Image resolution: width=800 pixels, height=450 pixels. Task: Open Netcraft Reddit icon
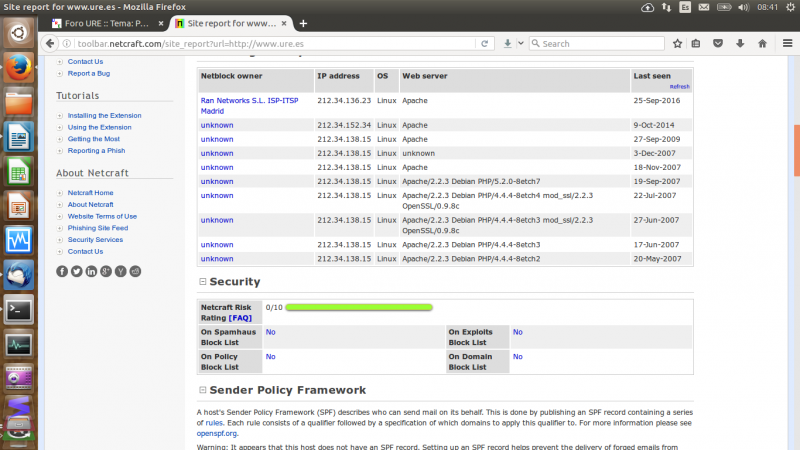coord(135,271)
